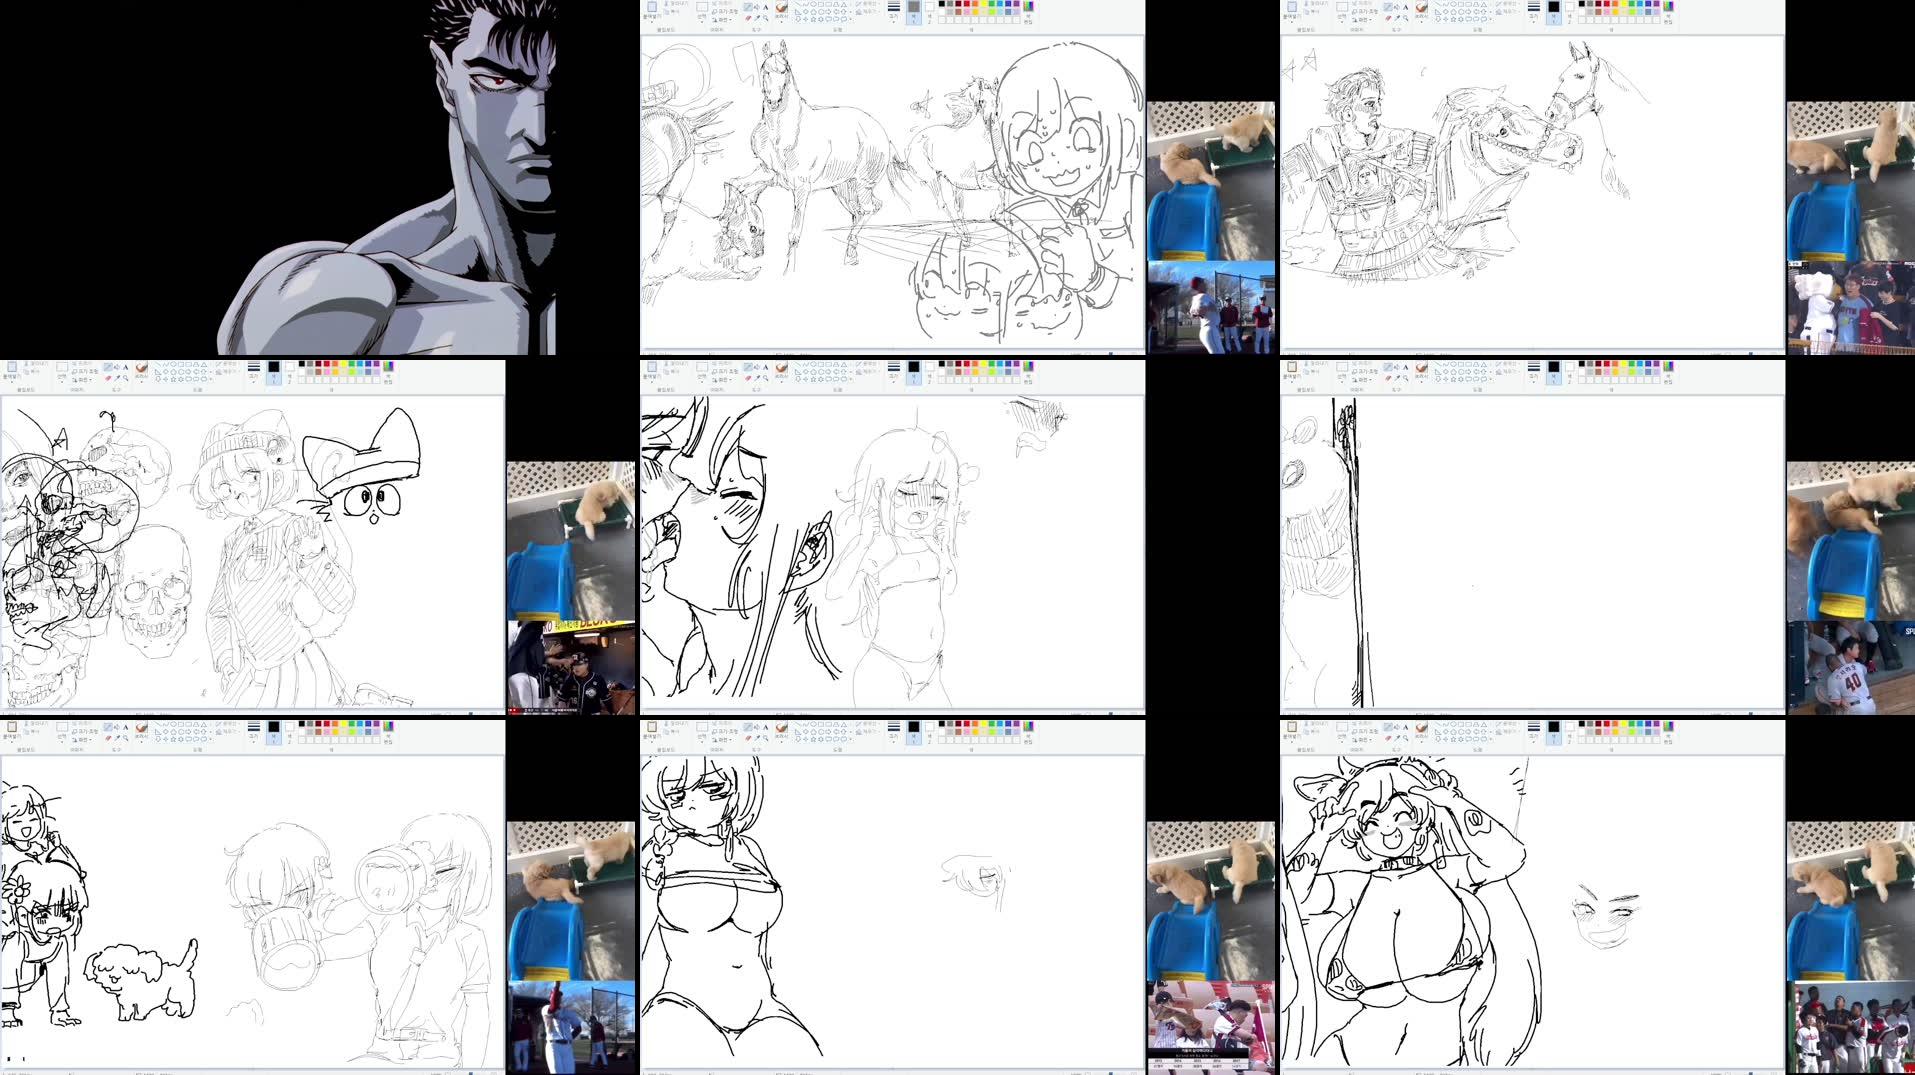Select the star shape in the Shapes gallery
Image resolution: width=1915 pixels, height=1075 pixels.
[x=812, y=19]
